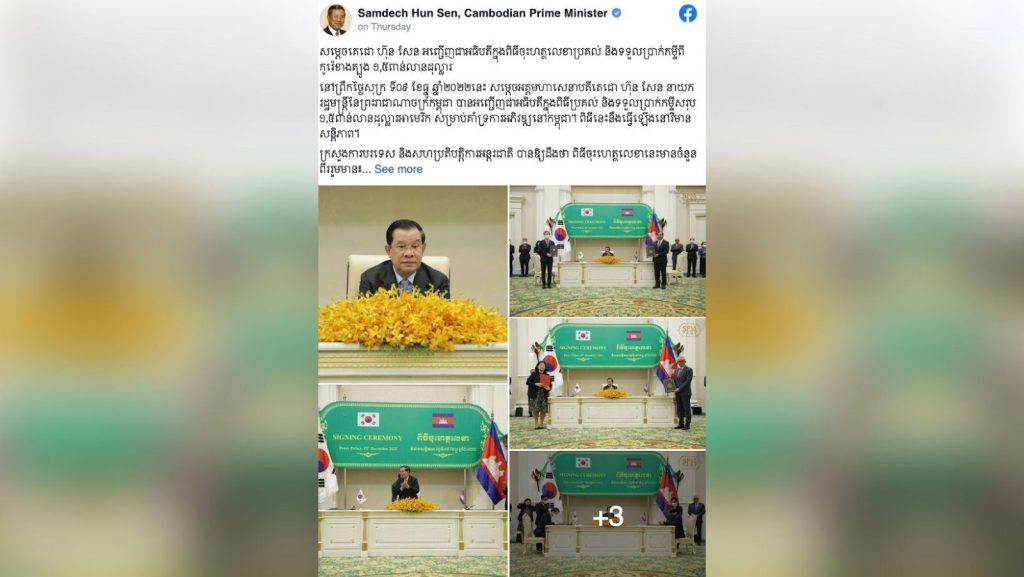This screenshot has height=577, width=1024.
Task: Open bottom-left signing ceremony banner photo
Action: [413, 480]
